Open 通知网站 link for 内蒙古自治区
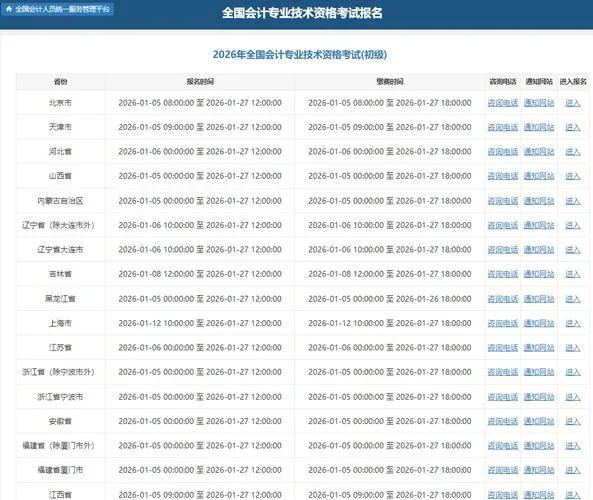This screenshot has height=500, width=593. pos(539,200)
